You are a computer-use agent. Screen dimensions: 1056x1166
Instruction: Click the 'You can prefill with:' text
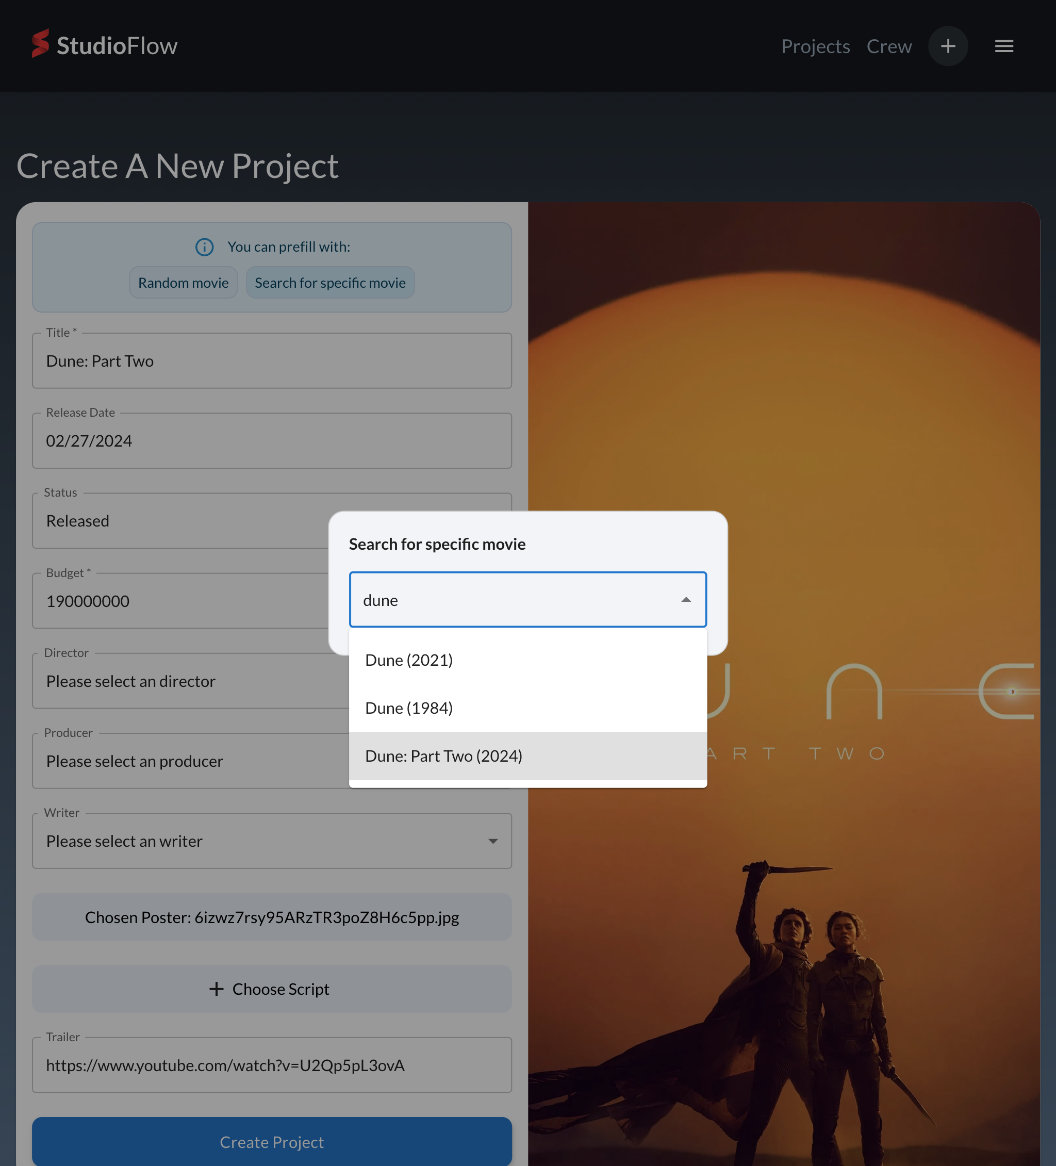(289, 247)
